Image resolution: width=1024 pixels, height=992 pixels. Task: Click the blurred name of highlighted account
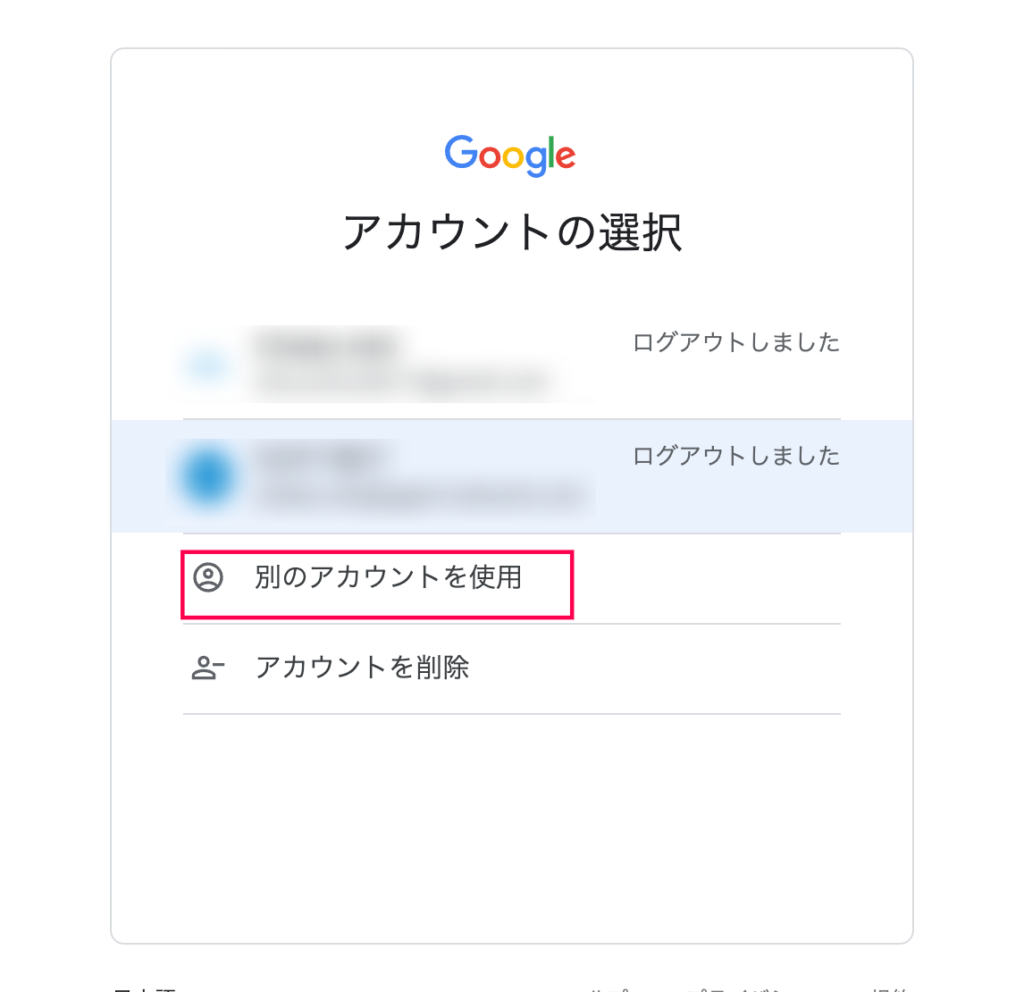pos(321,456)
